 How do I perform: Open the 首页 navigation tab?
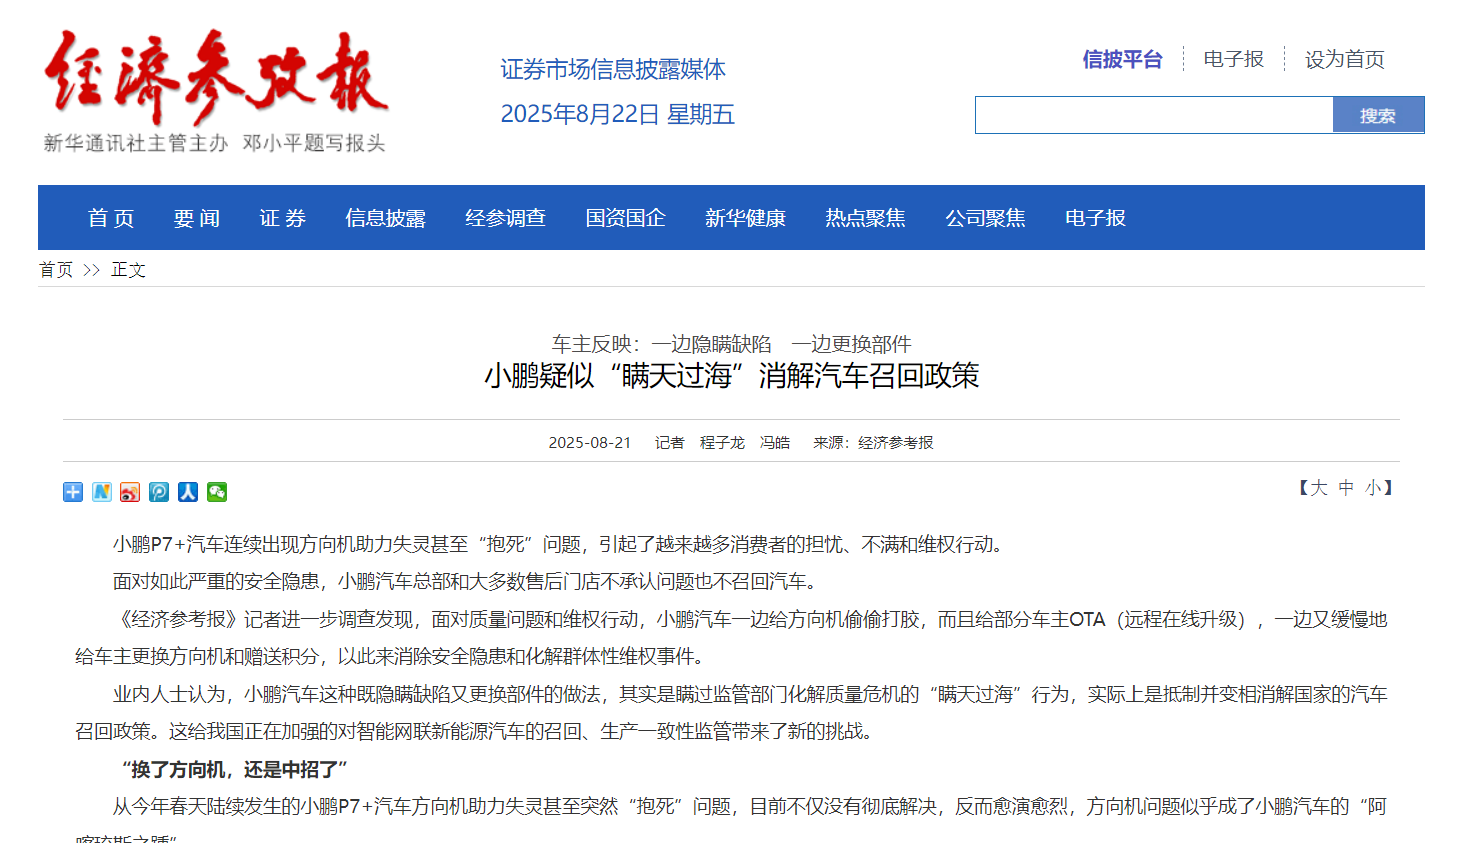click(x=111, y=218)
